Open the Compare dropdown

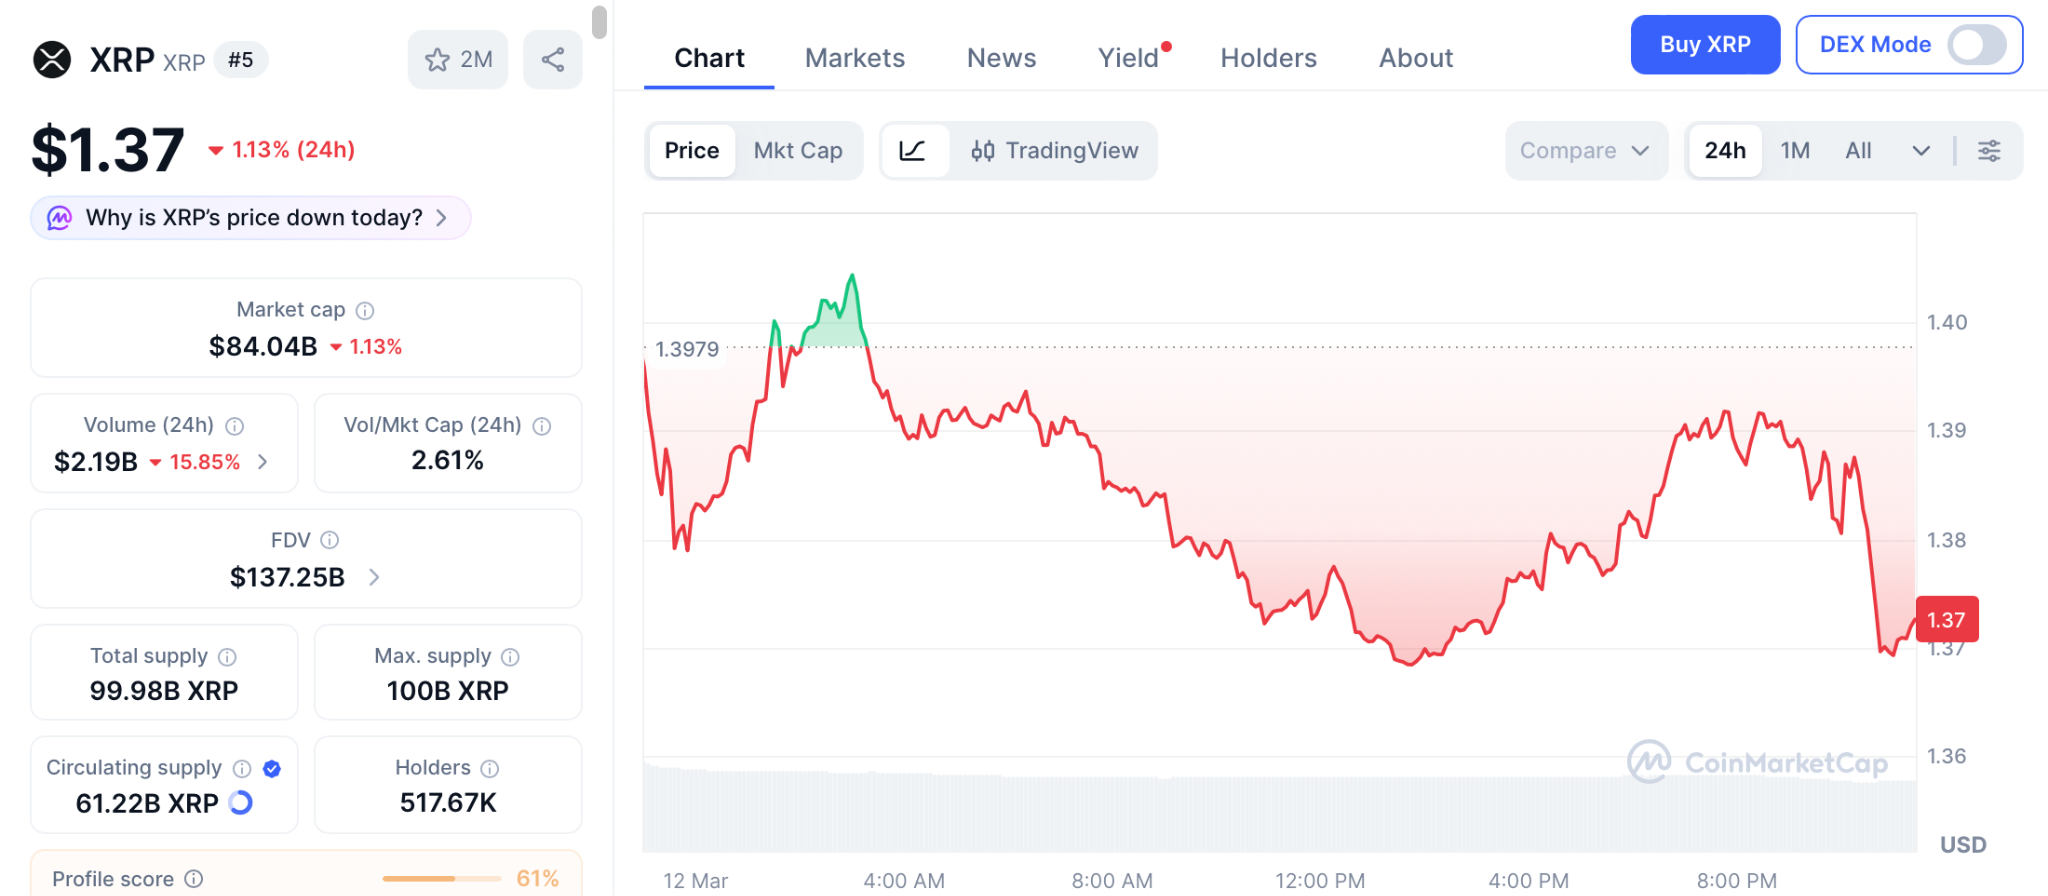tap(1585, 151)
